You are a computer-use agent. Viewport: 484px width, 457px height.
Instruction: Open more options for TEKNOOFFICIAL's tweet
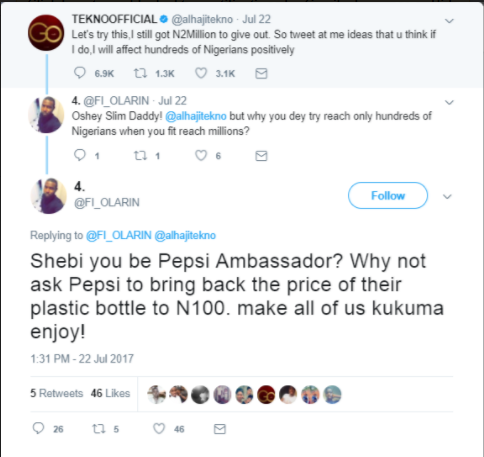point(449,21)
